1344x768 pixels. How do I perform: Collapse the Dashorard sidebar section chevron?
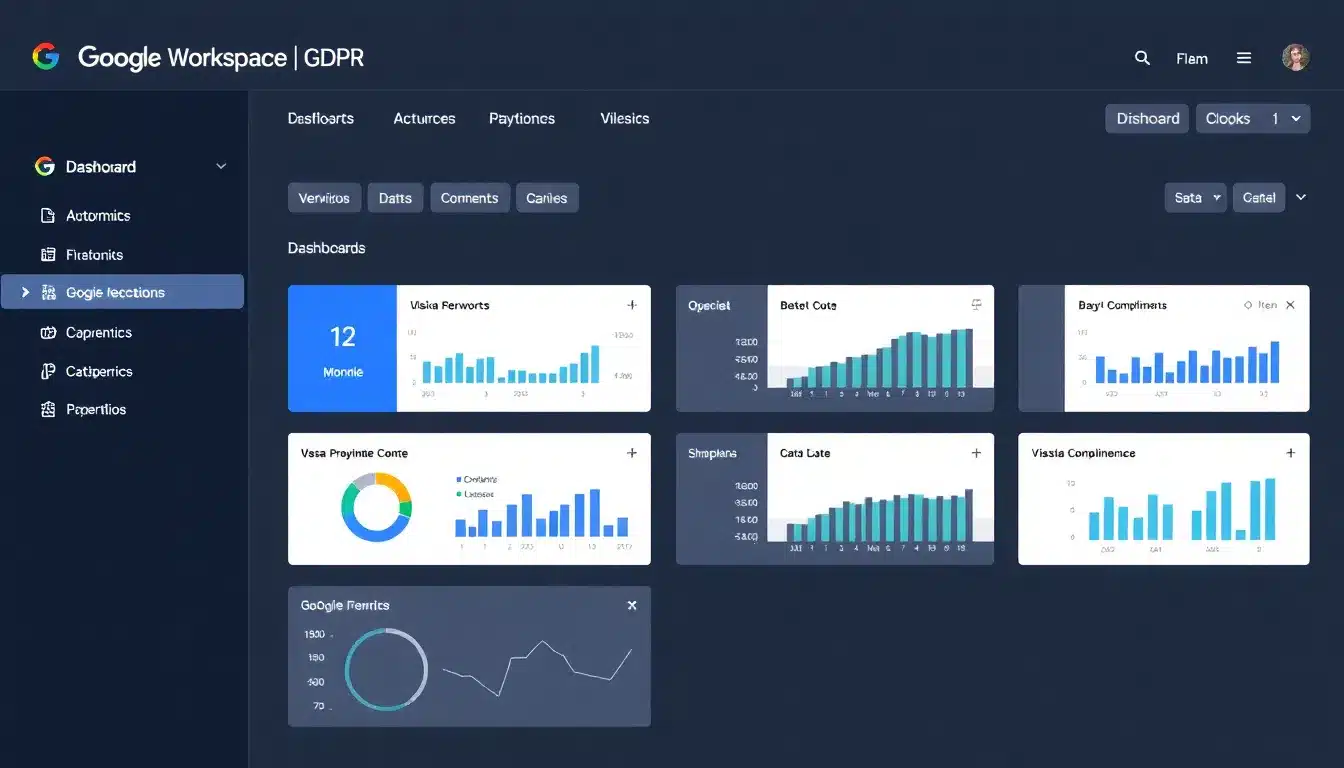pyautogui.click(x=220, y=166)
